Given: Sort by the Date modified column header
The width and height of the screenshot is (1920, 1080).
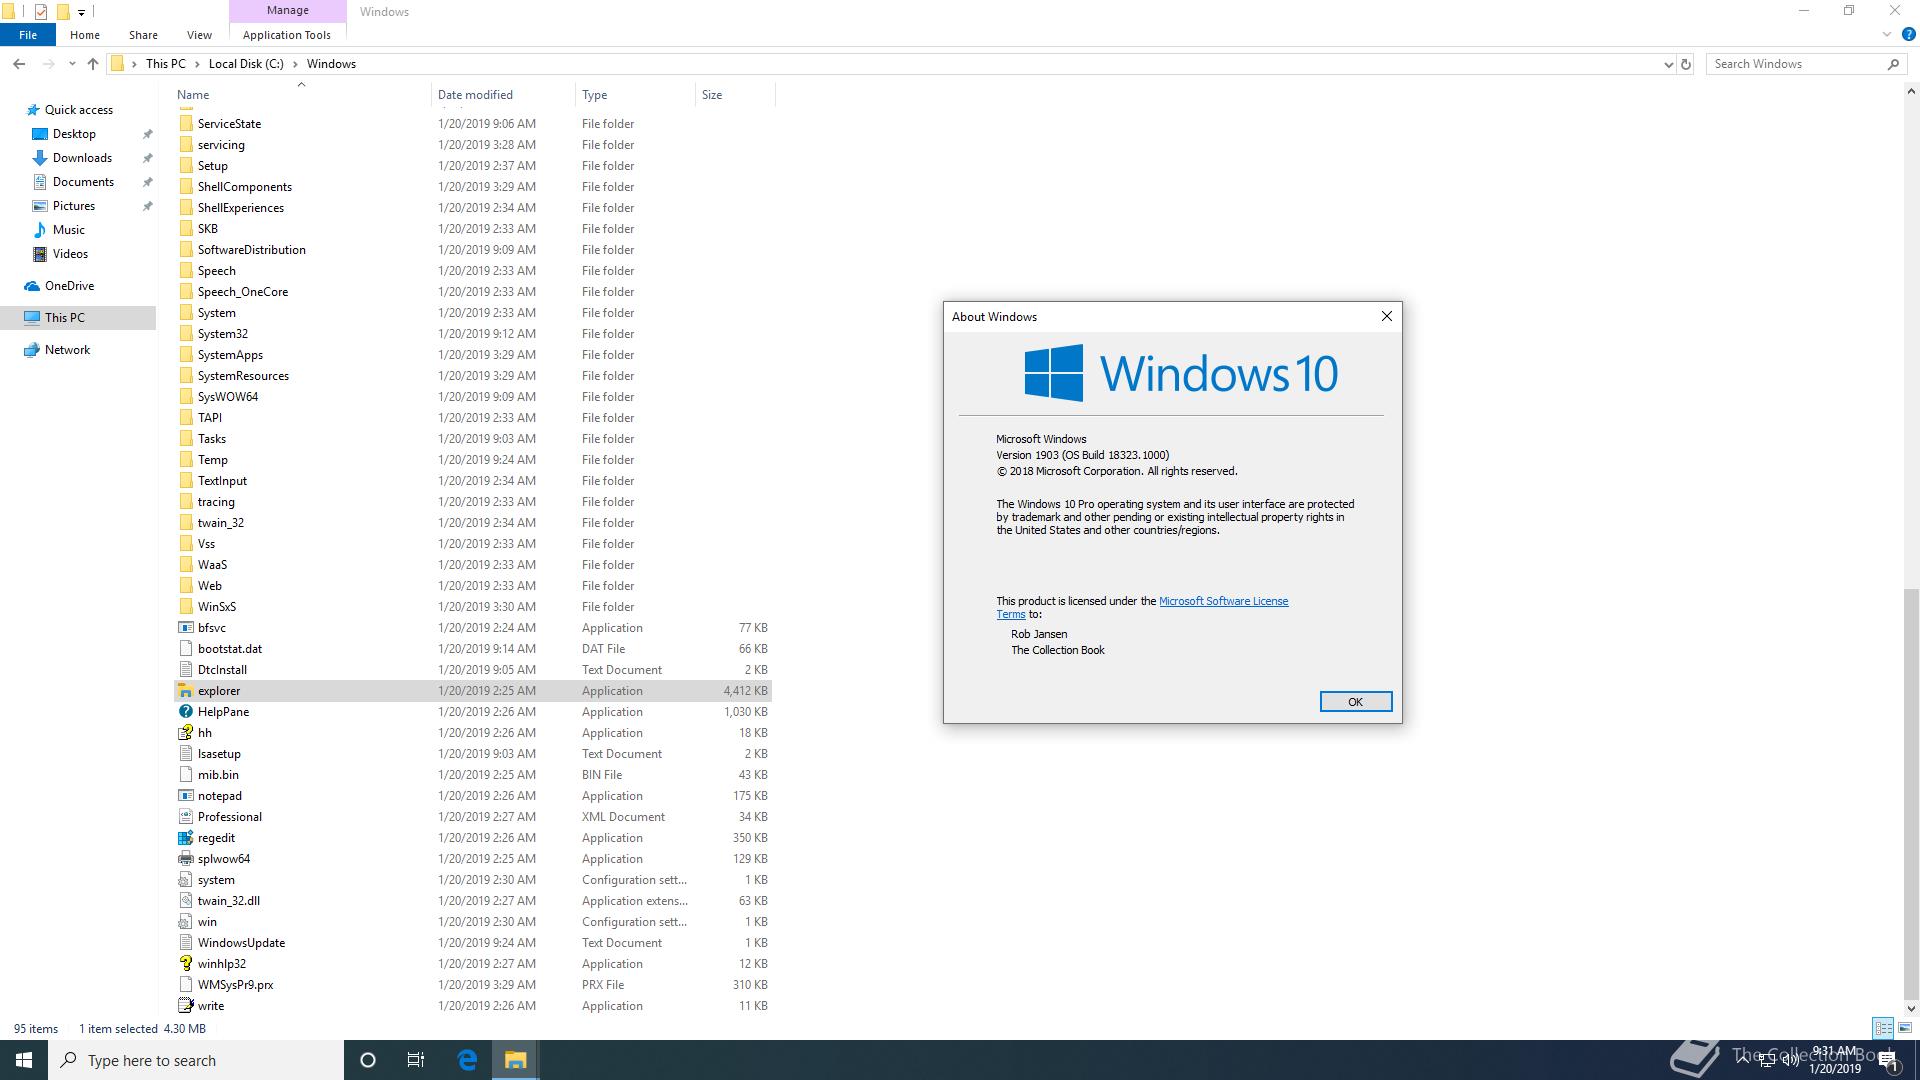Looking at the screenshot, I should coord(504,95).
